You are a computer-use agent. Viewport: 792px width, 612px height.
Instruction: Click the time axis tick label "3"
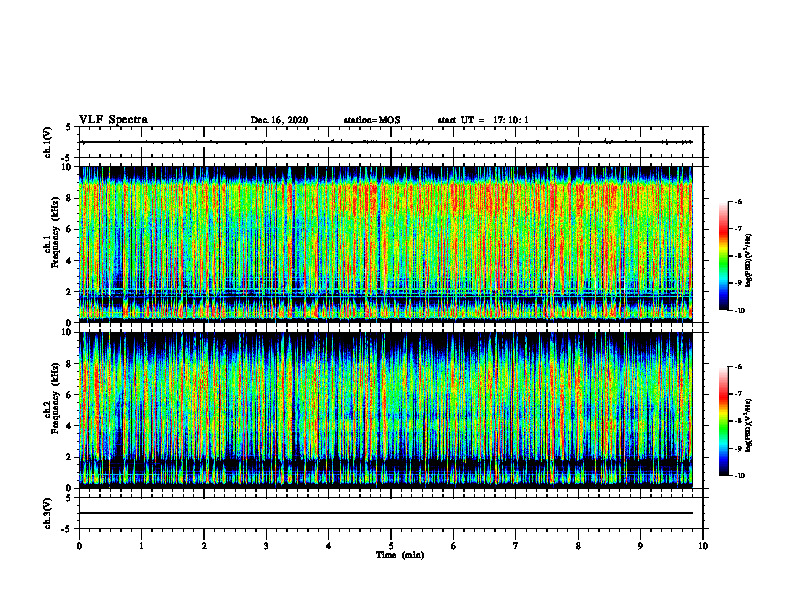(266, 546)
